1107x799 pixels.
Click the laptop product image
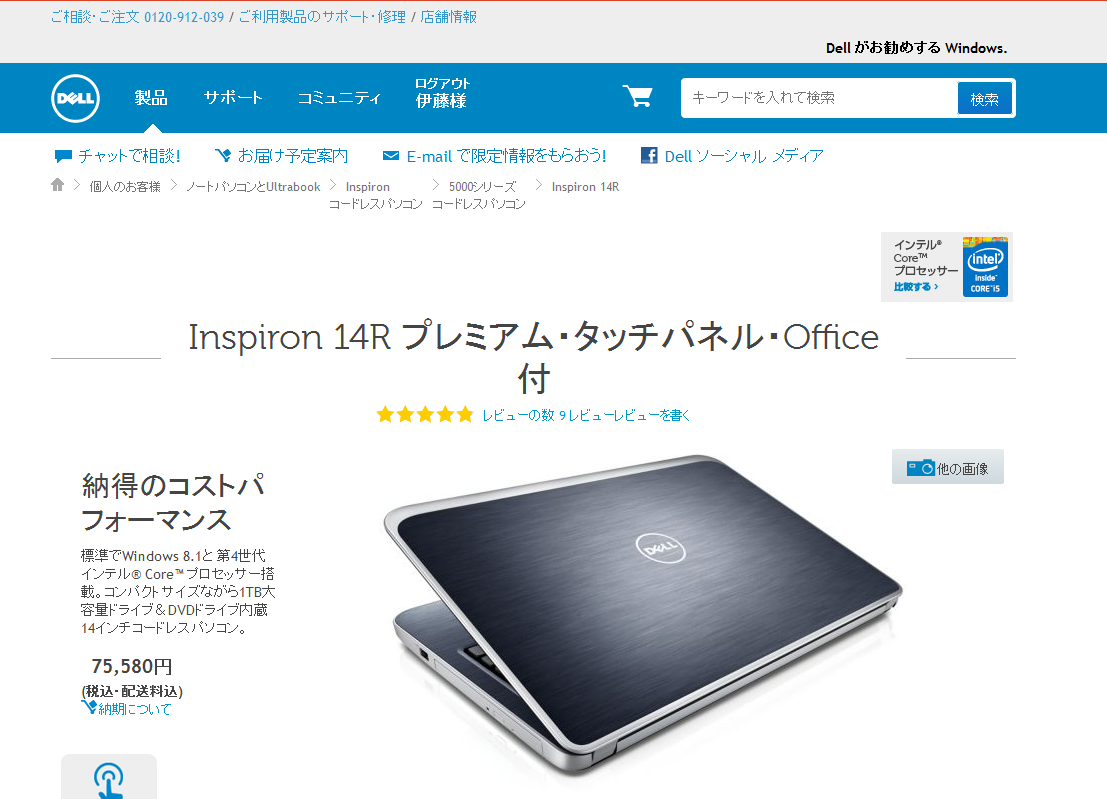click(642, 614)
